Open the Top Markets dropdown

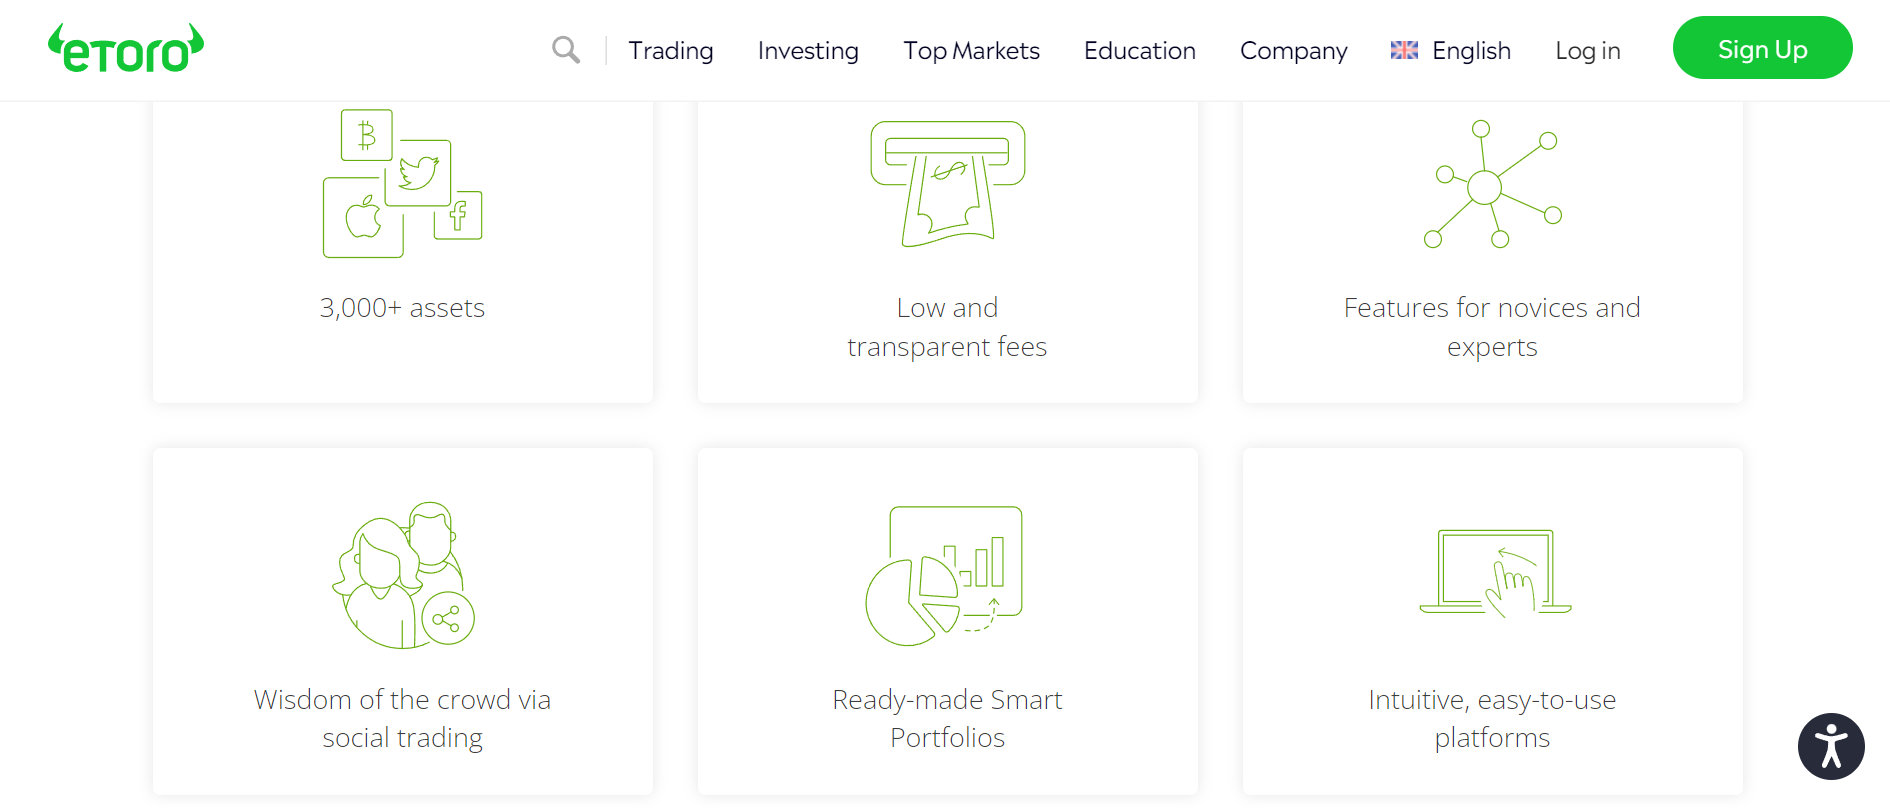point(971,50)
